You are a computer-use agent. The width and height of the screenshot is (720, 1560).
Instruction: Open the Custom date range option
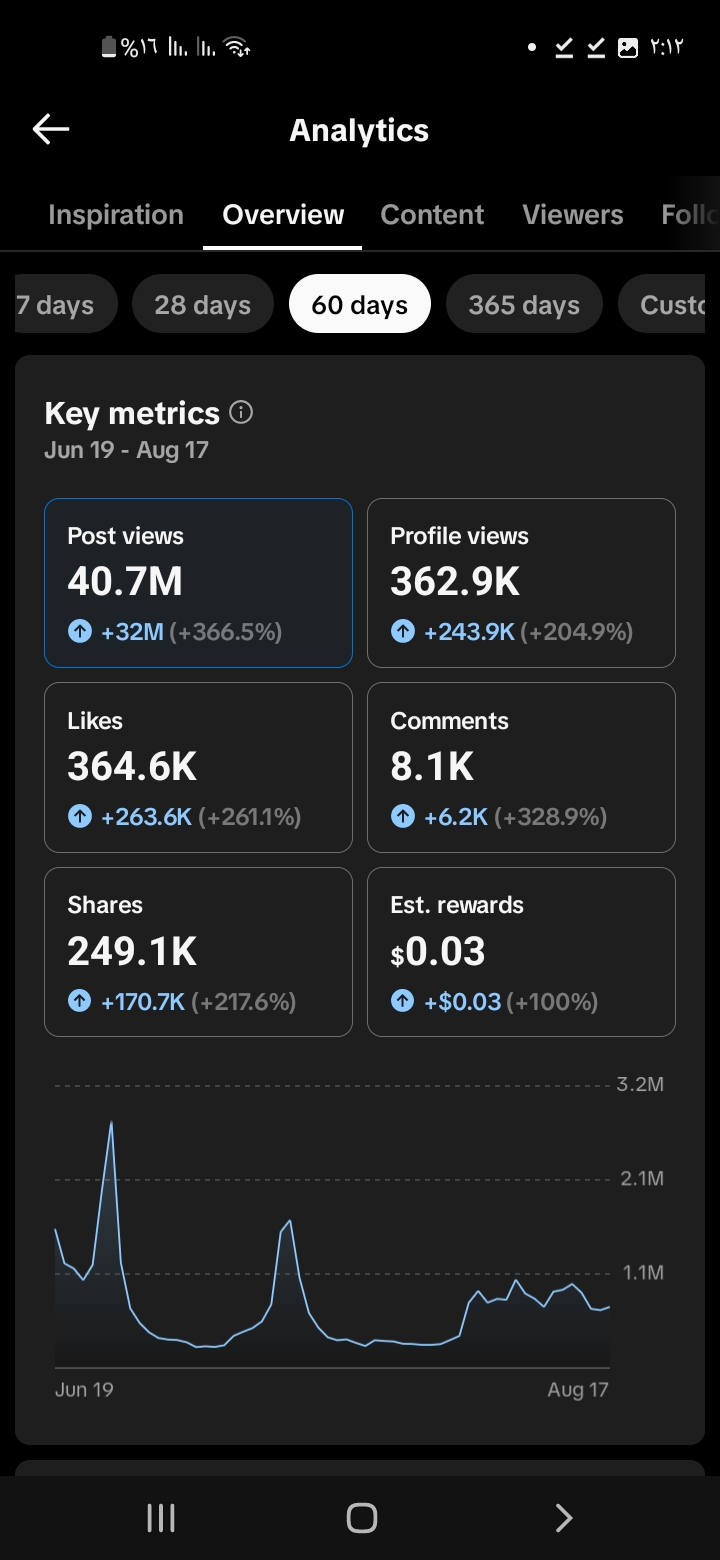(664, 304)
